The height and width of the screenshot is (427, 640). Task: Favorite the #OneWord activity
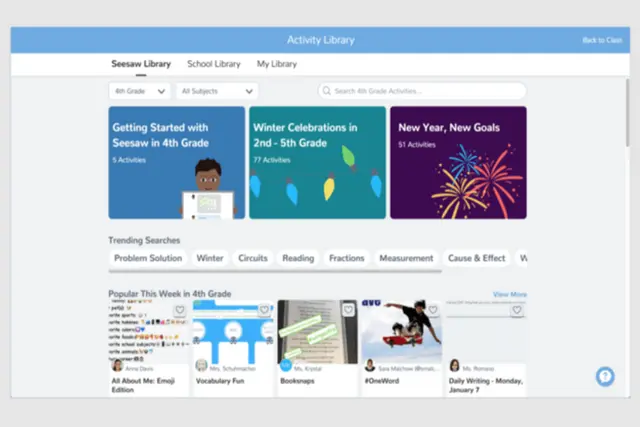pyautogui.click(x=433, y=310)
